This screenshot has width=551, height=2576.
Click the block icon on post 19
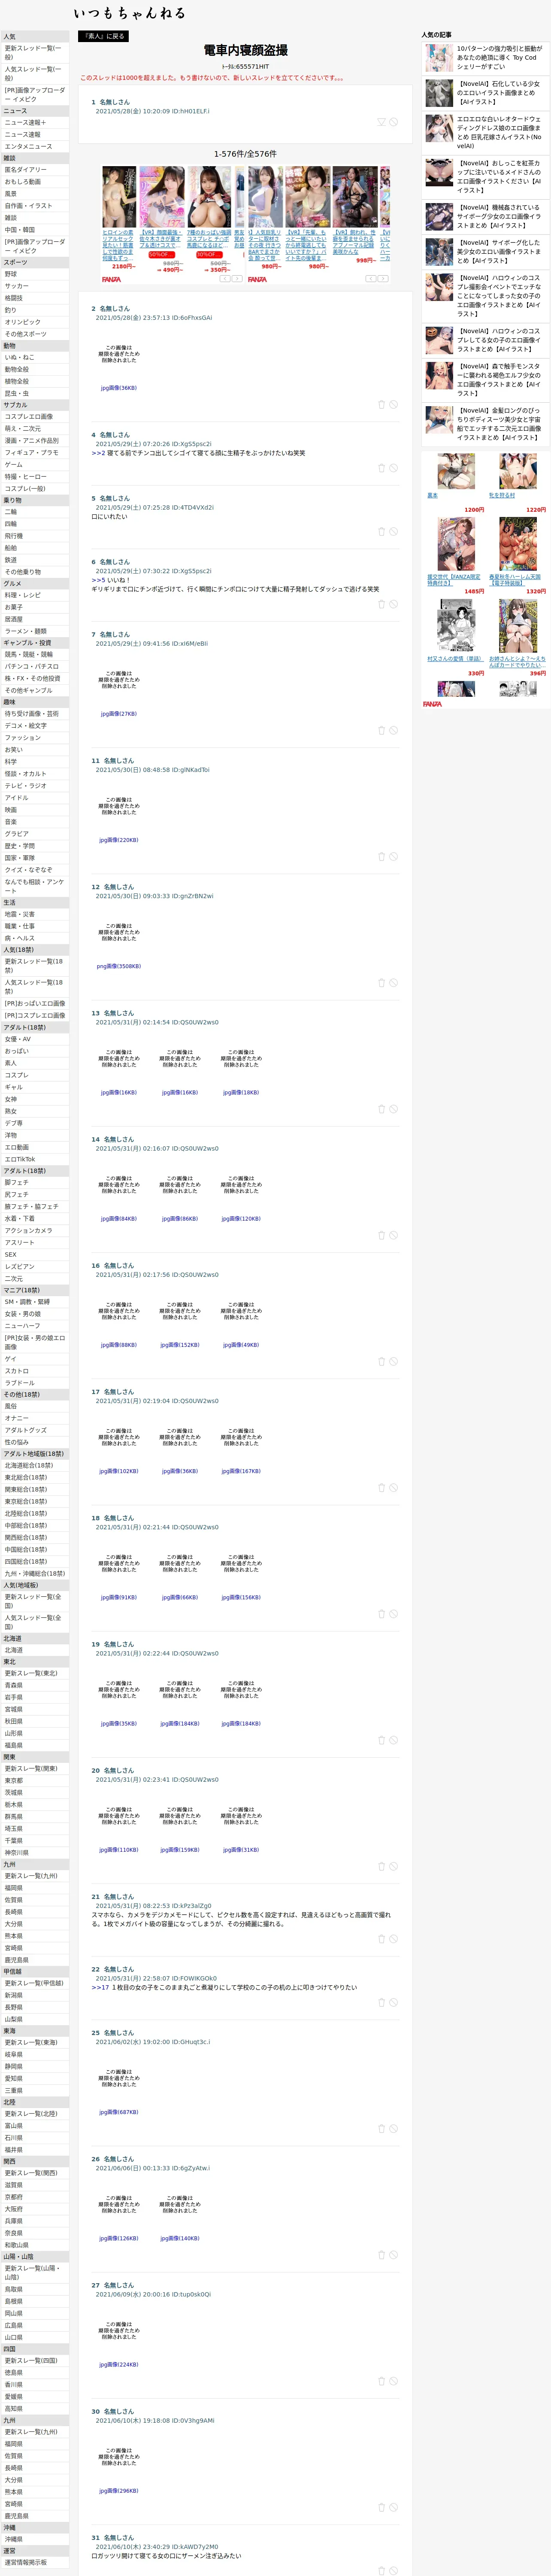click(x=394, y=1740)
